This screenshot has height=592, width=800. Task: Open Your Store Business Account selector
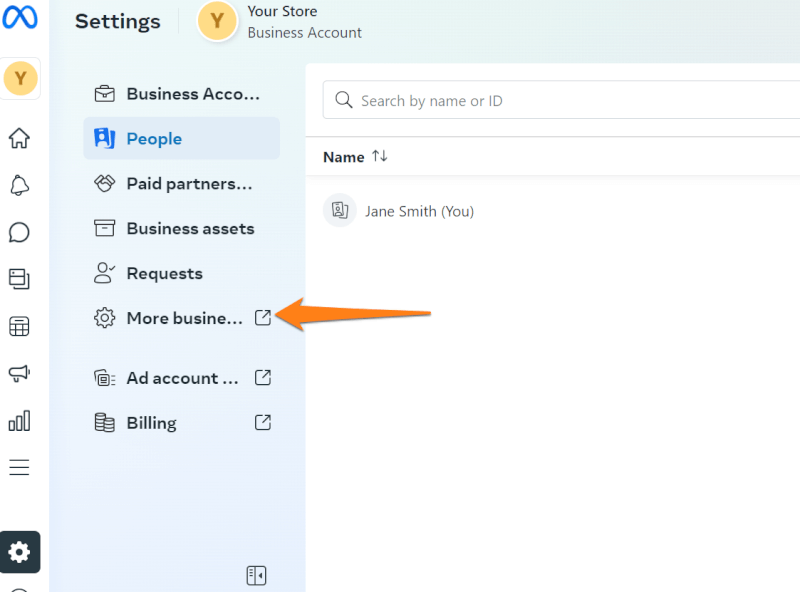pos(280,22)
